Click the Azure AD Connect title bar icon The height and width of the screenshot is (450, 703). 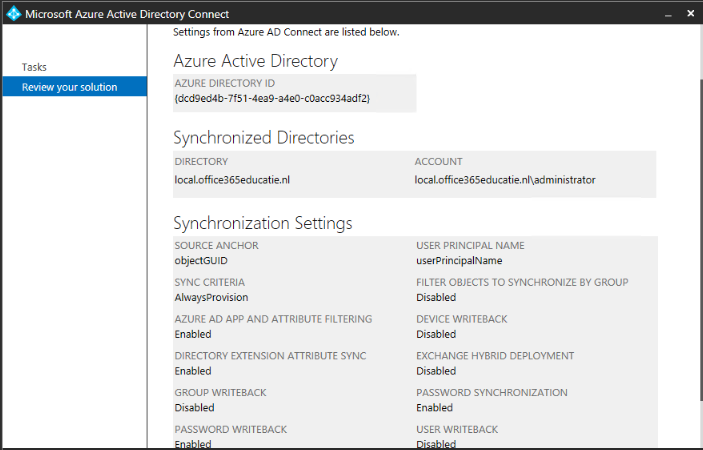tap(12, 14)
